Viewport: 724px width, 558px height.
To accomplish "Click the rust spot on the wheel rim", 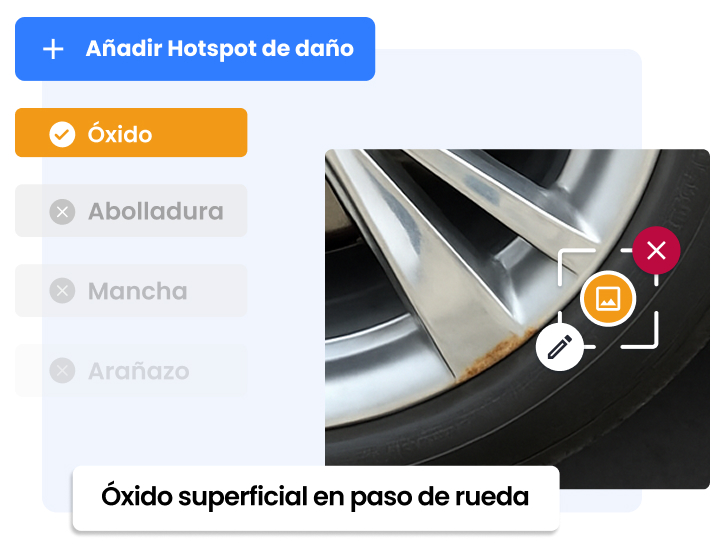I will pyautogui.click(x=494, y=353).
